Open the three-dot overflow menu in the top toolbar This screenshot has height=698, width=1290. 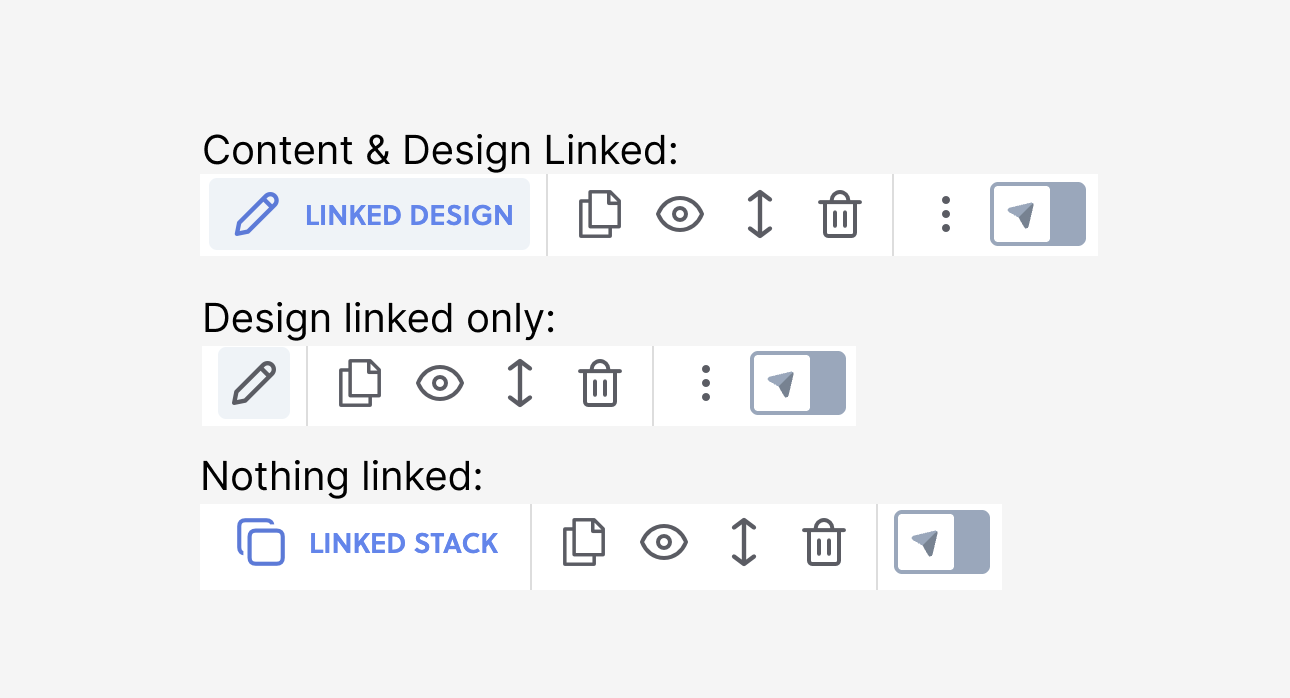(944, 214)
